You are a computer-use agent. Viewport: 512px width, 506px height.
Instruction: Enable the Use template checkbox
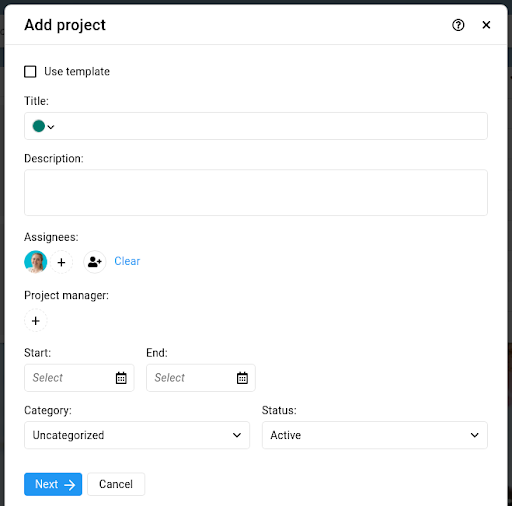click(30, 71)
